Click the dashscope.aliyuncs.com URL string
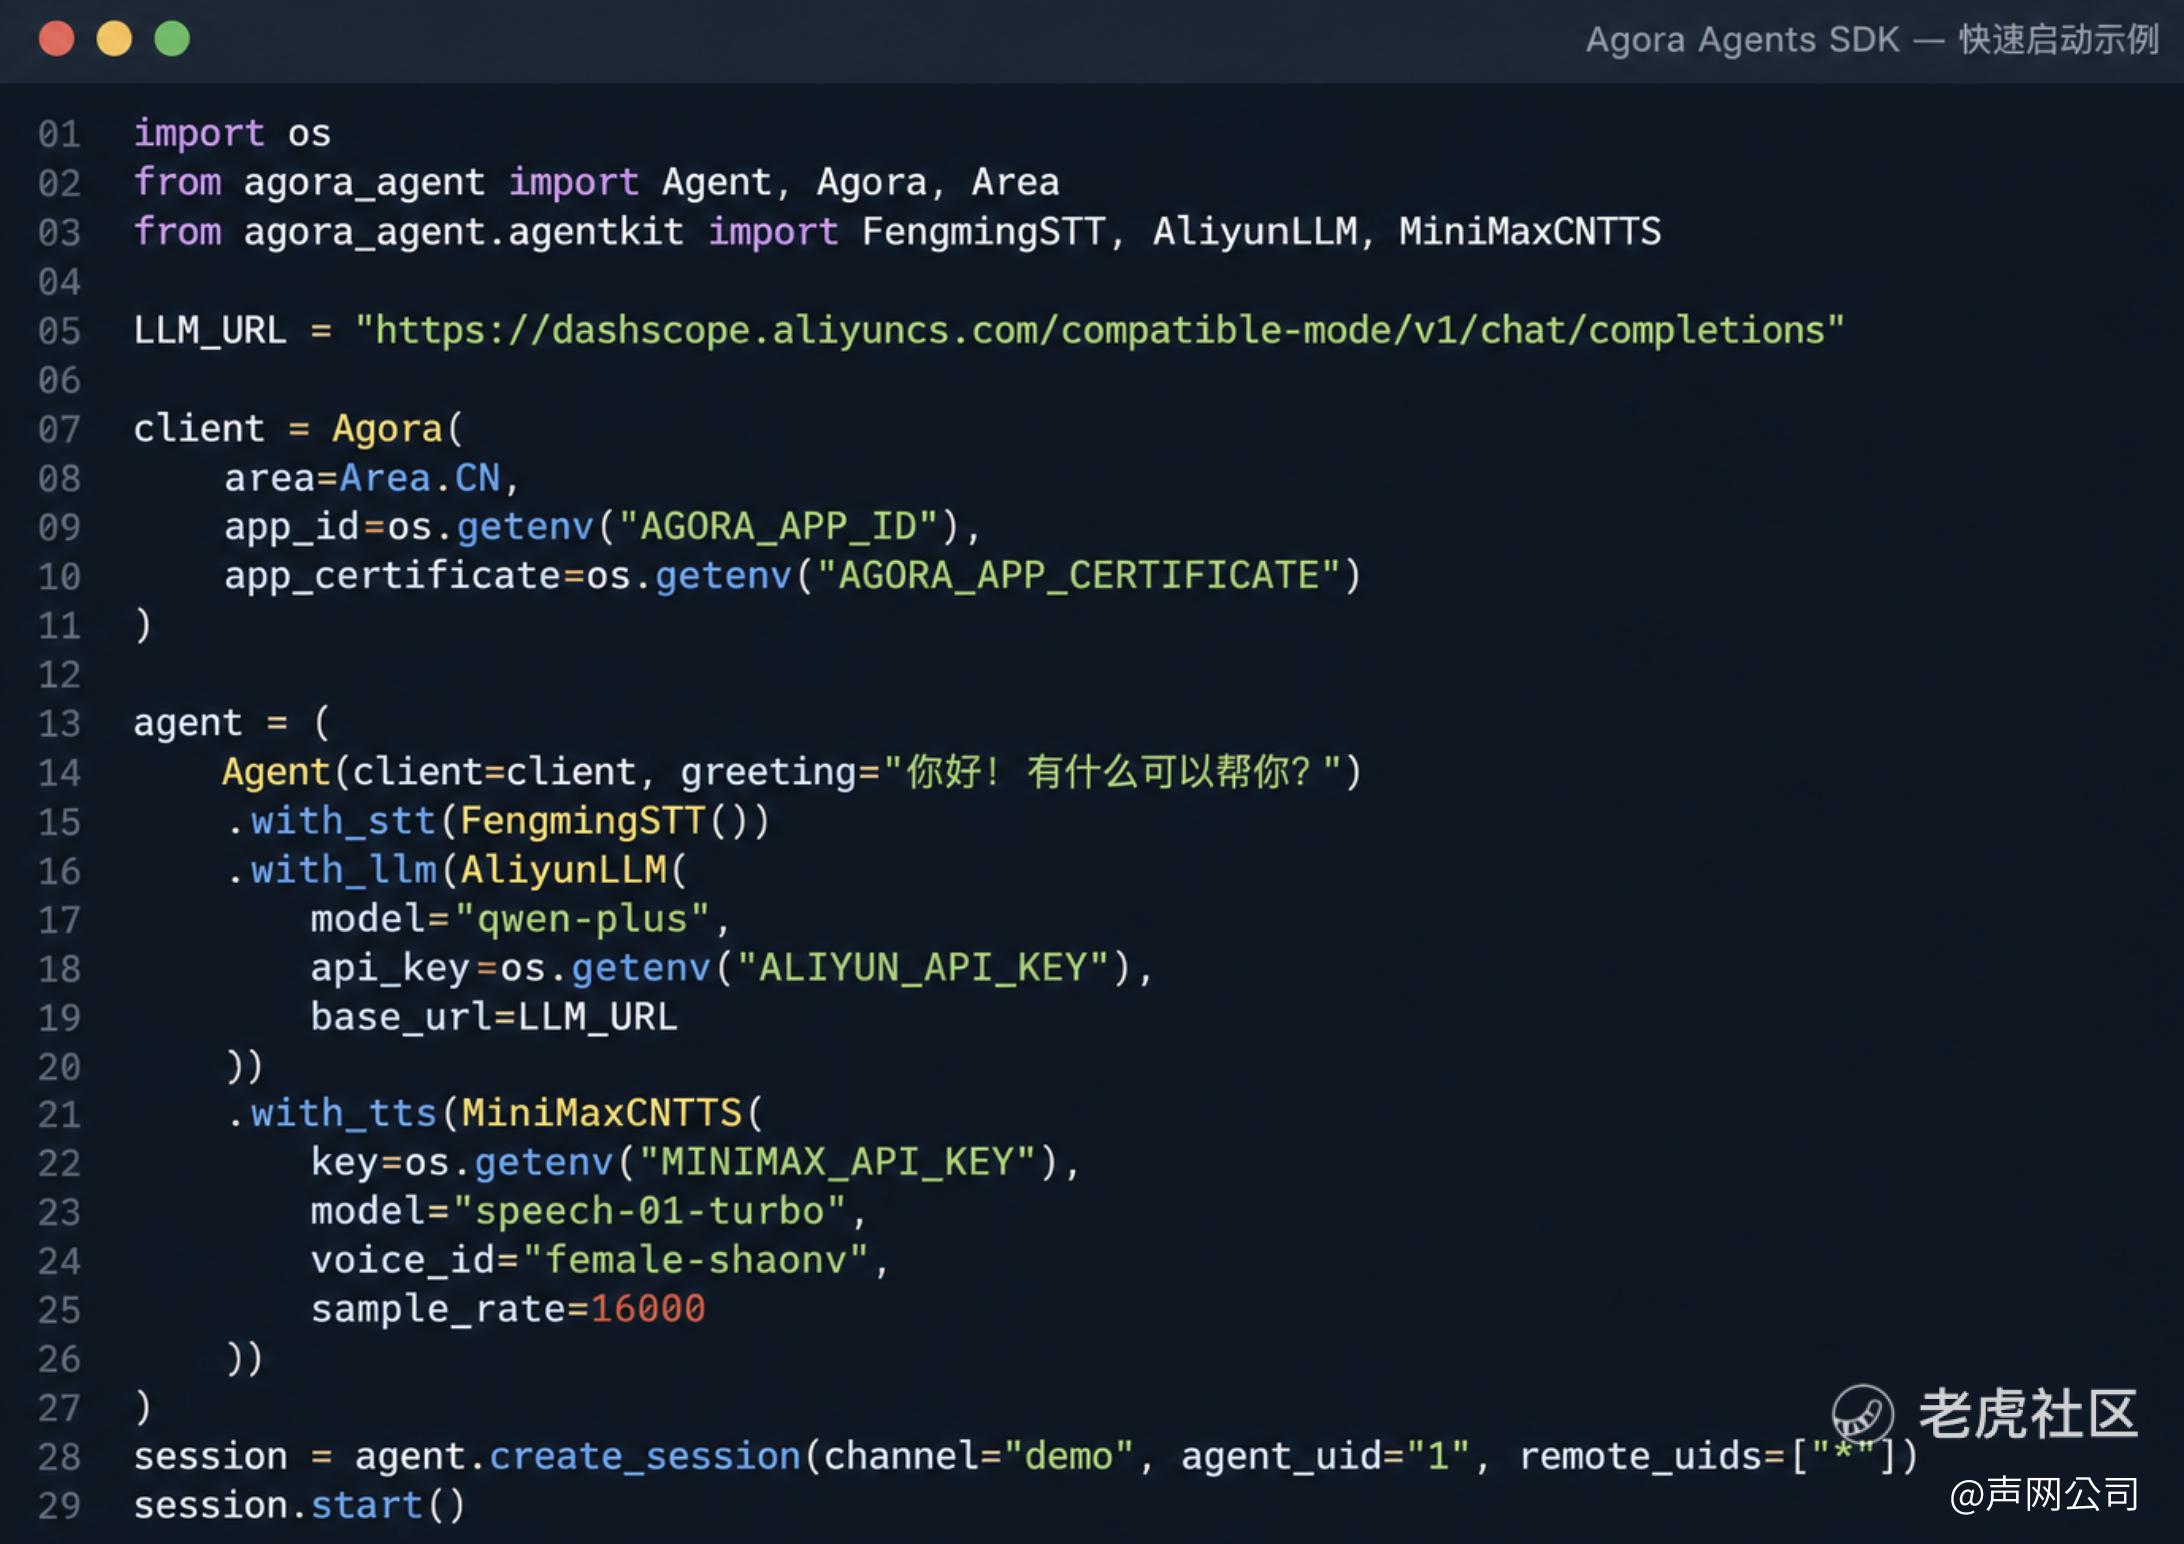This screenshot has height=1544, width=2184. [1100, 330]
